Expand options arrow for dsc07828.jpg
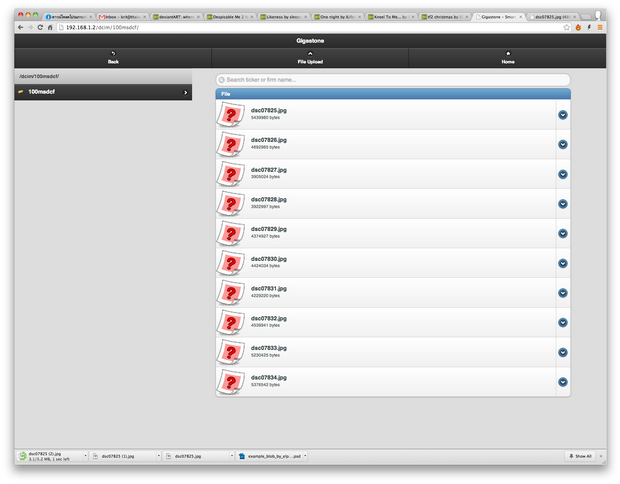Viewport: 620px width, 484px height. pos(563,204)
